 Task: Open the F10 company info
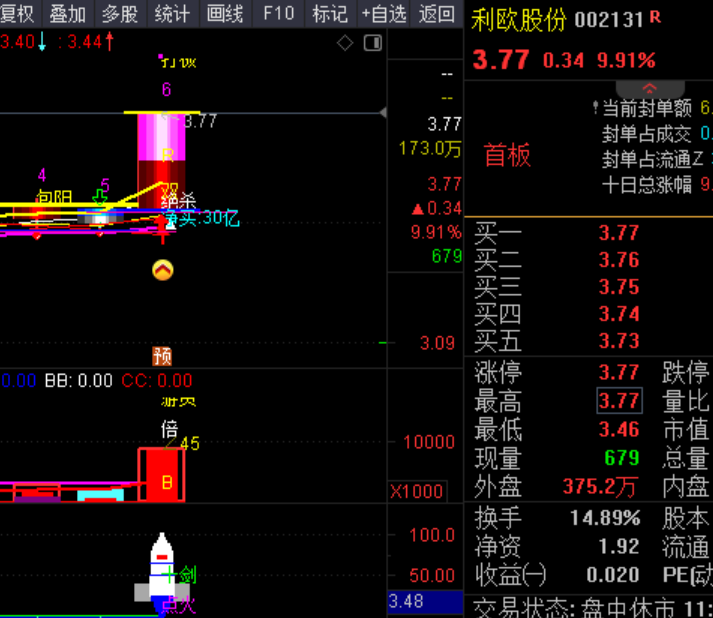point(278,14)
